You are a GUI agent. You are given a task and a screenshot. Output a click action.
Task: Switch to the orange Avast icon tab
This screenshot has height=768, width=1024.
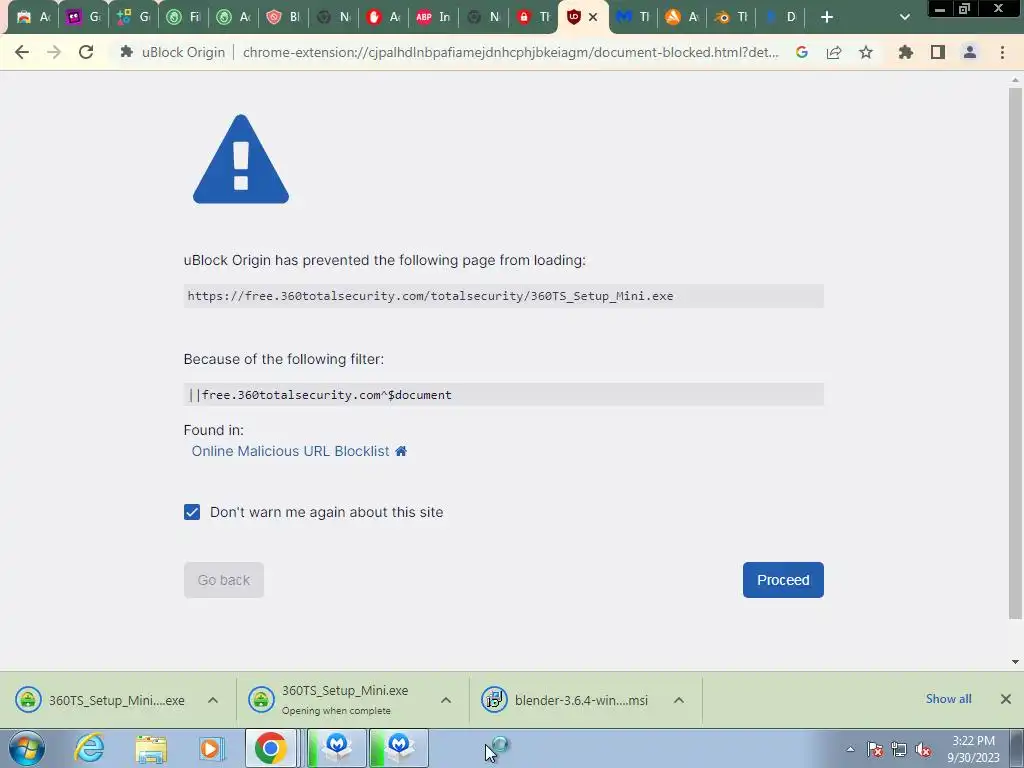[x=682, y=17]
